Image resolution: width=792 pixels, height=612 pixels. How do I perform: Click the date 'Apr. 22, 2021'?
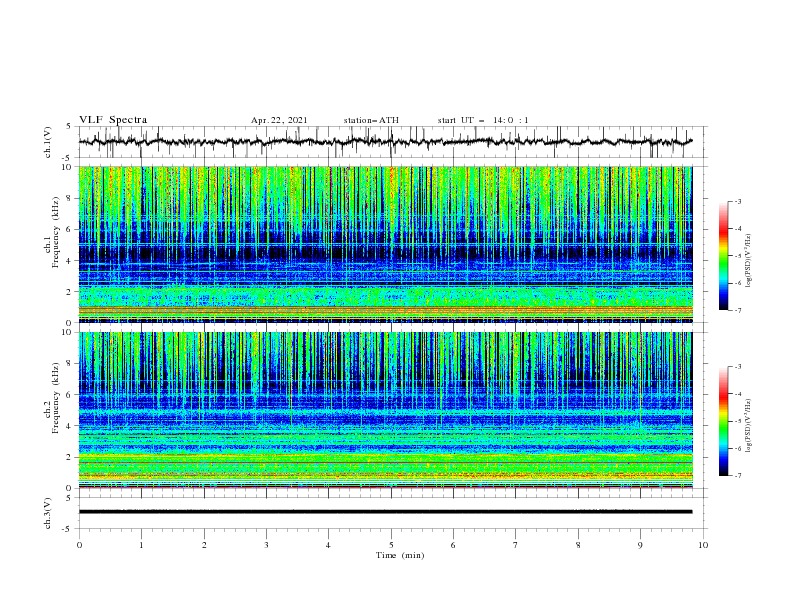pyautogui.click(x=279, y=120)
